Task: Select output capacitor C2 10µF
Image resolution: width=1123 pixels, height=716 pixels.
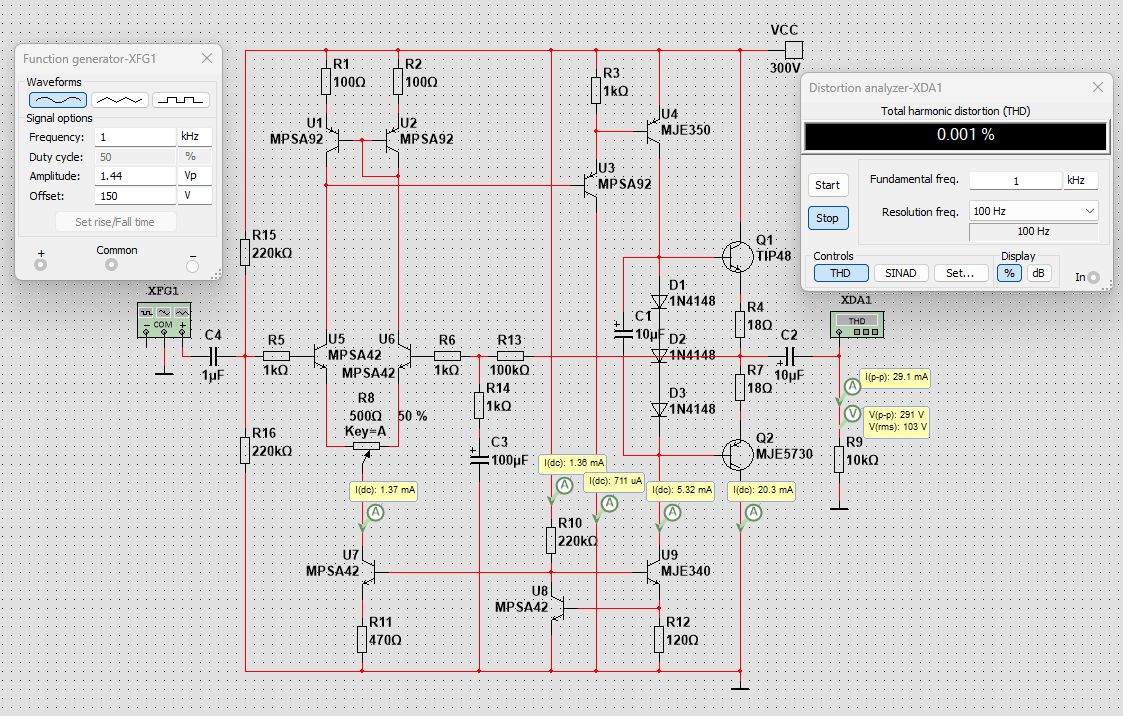Action: pyautogui.click(x=790, y=356)
